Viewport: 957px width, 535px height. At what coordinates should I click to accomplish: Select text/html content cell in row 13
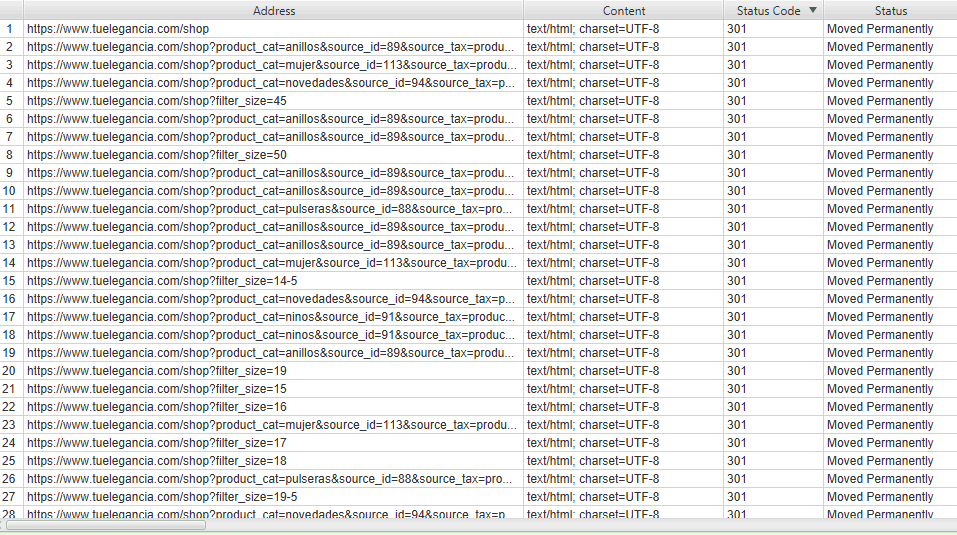593,245
